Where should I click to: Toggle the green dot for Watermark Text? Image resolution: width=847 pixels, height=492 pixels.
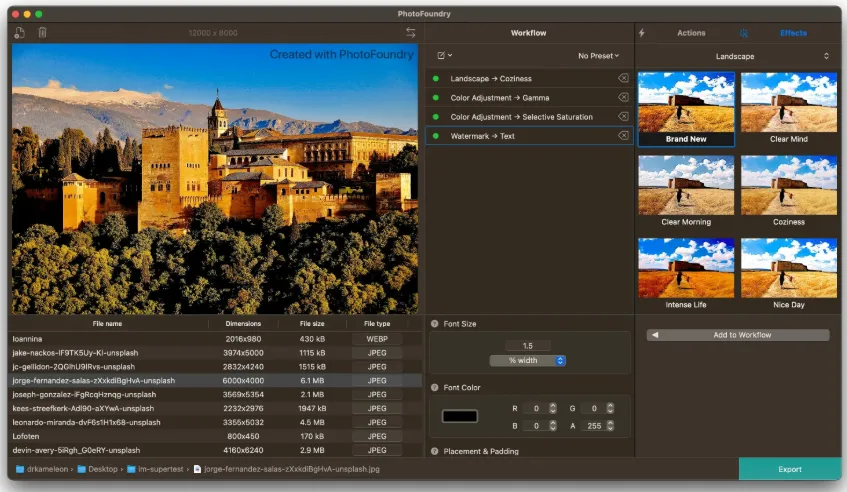[x=436, y=136]
